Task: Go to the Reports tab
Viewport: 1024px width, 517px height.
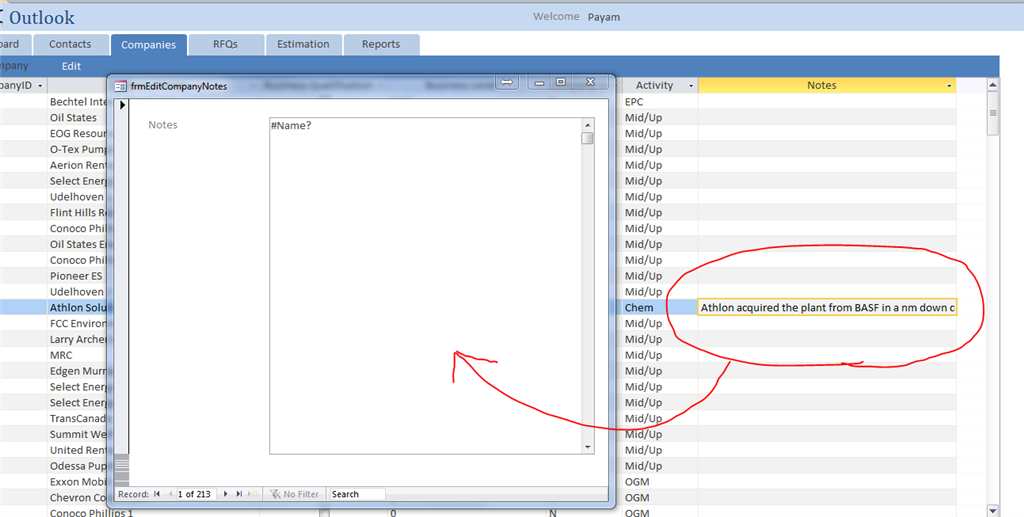Action: click(381, 44)
